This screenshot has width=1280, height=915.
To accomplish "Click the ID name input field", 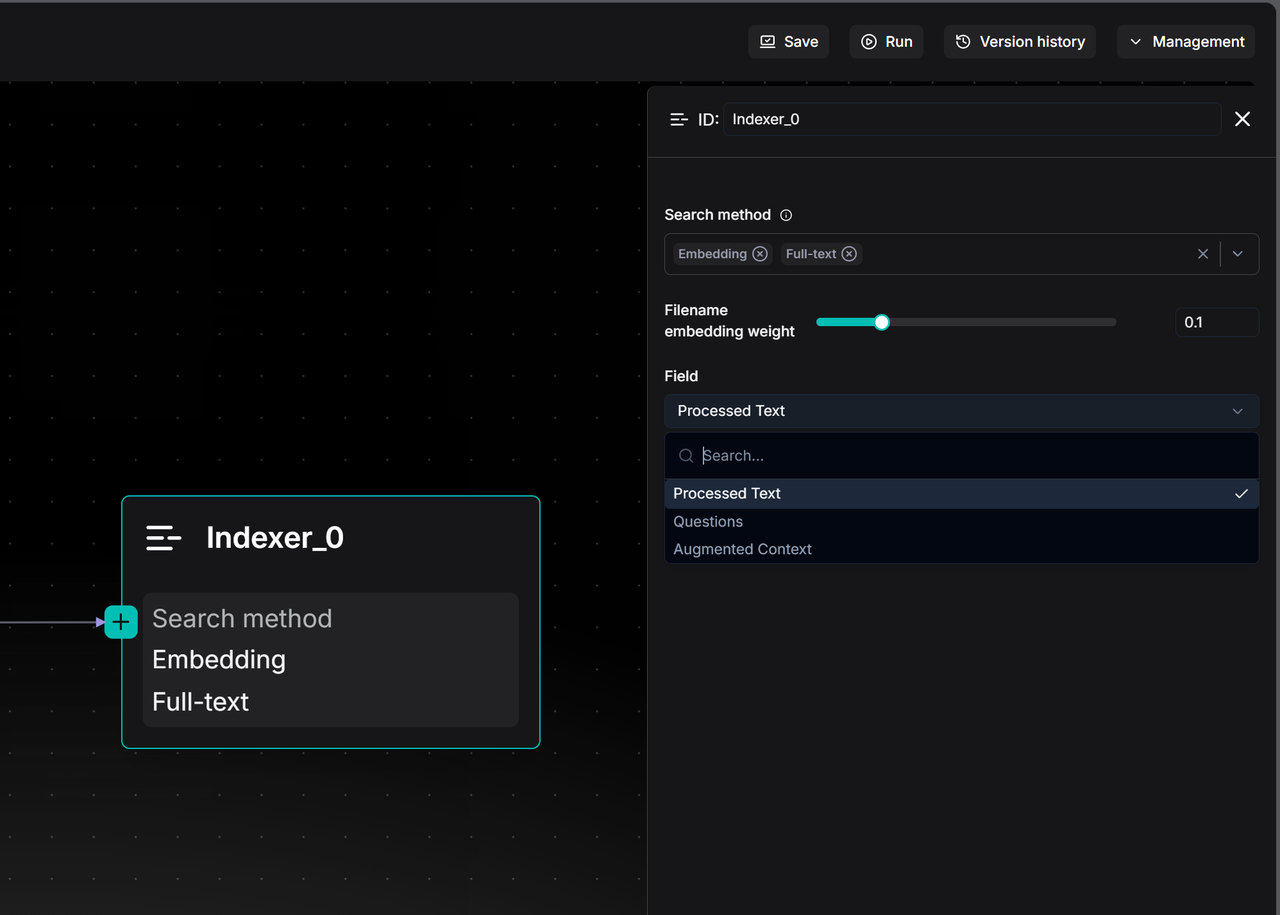I will 970,119.
